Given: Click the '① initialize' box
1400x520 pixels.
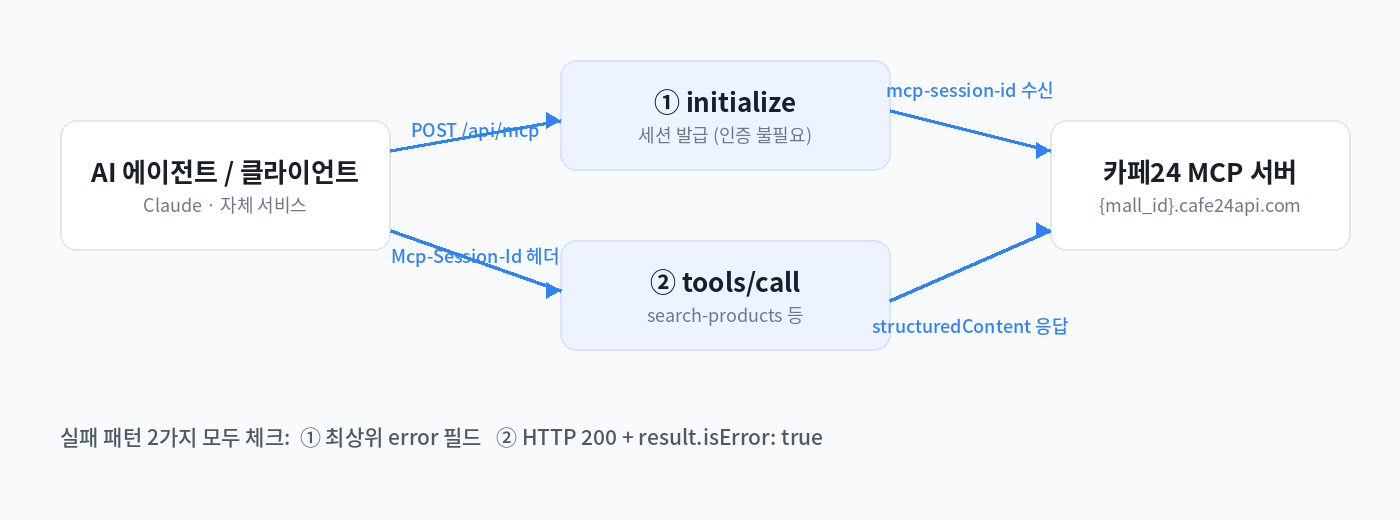Looking at the screenshot, I should (725, 115).
